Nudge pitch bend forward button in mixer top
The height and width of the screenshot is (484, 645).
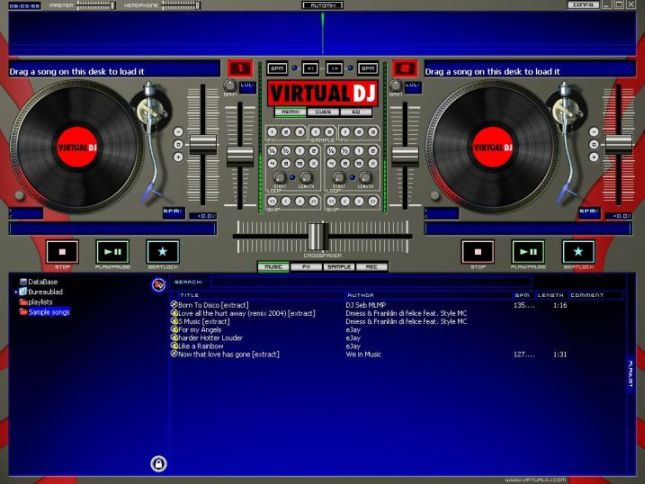click(x=334, y=68)
